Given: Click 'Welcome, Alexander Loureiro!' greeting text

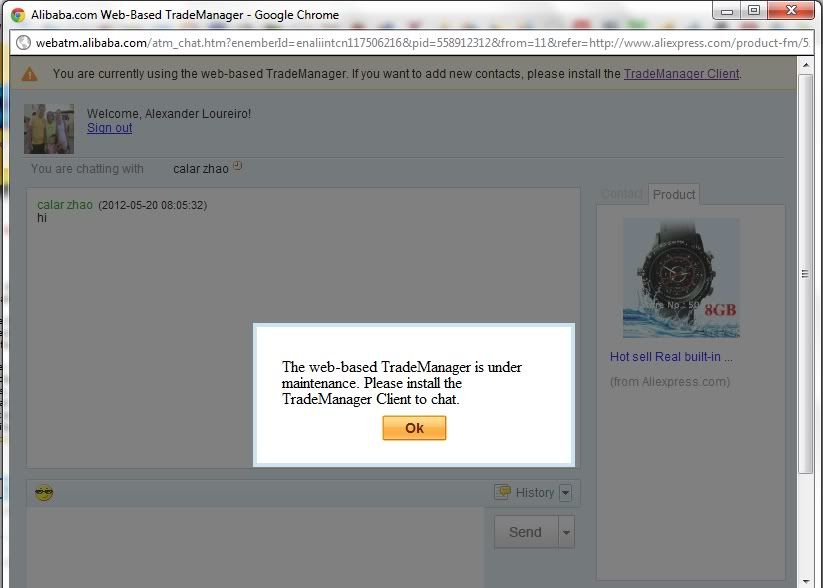Looking at the screenshot, I should tap(169, 113).
